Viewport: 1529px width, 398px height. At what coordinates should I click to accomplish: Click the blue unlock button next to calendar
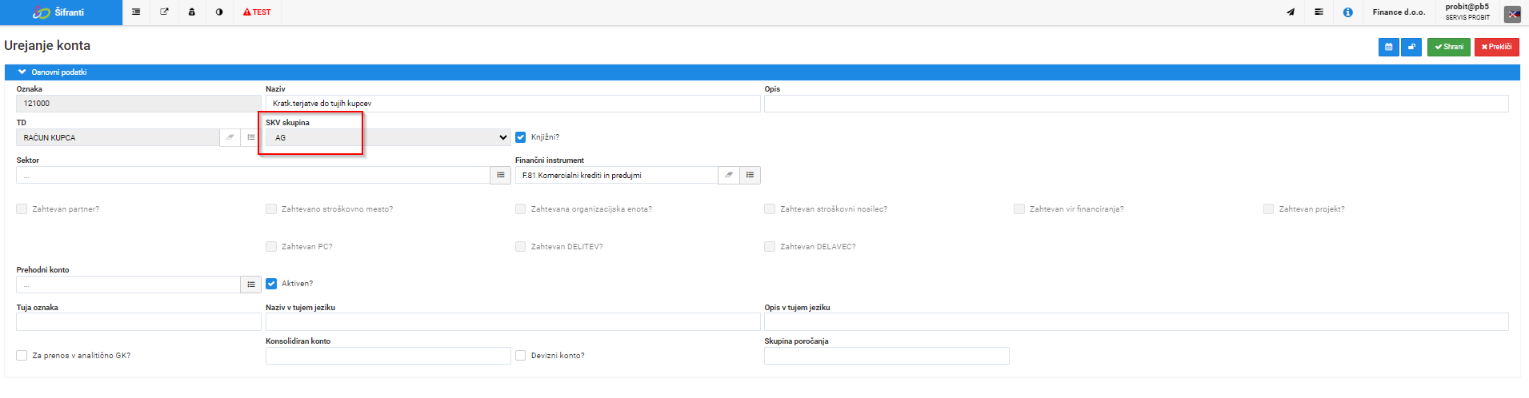coord(1412,46)
